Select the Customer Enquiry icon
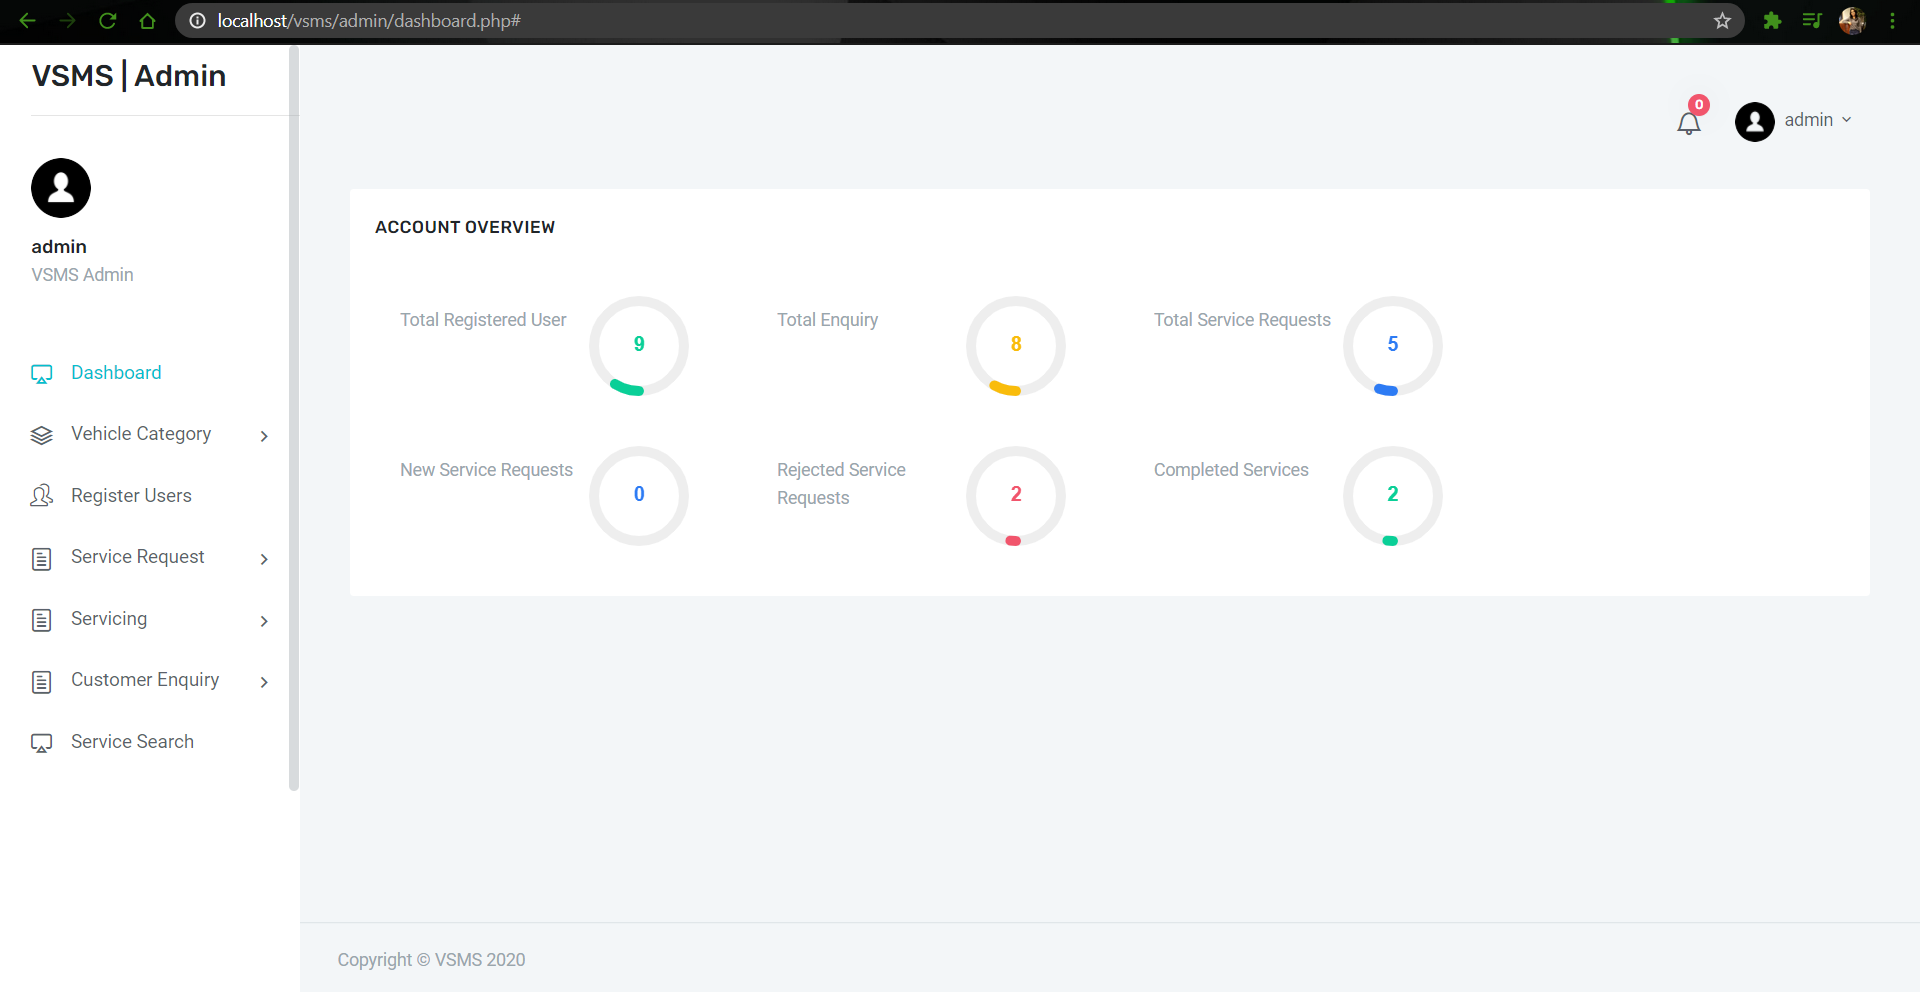1920x992 pixels. [x=41, y=681]
